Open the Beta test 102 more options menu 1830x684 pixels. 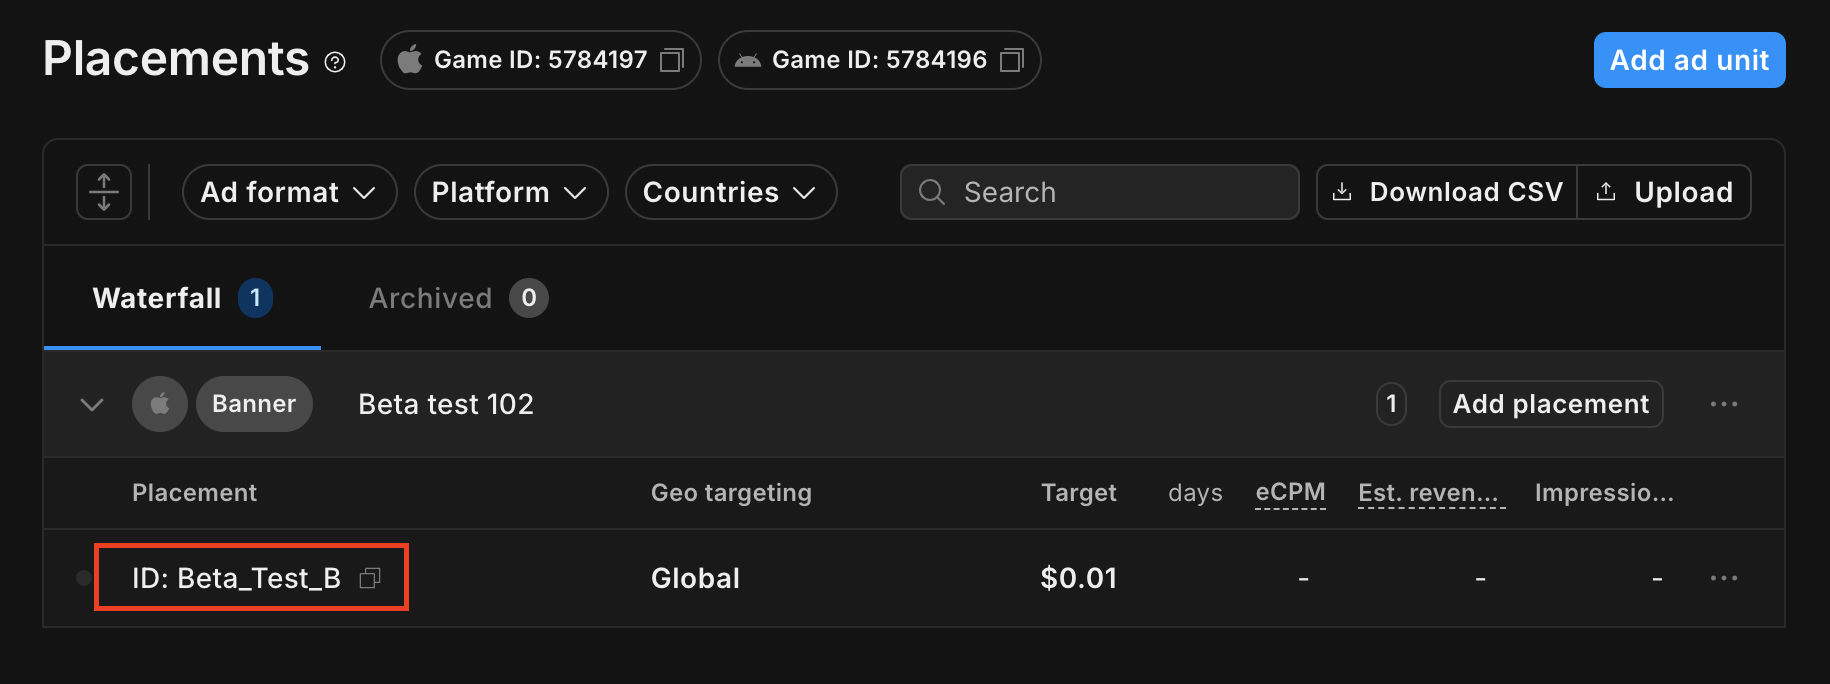coord(1723,404)
